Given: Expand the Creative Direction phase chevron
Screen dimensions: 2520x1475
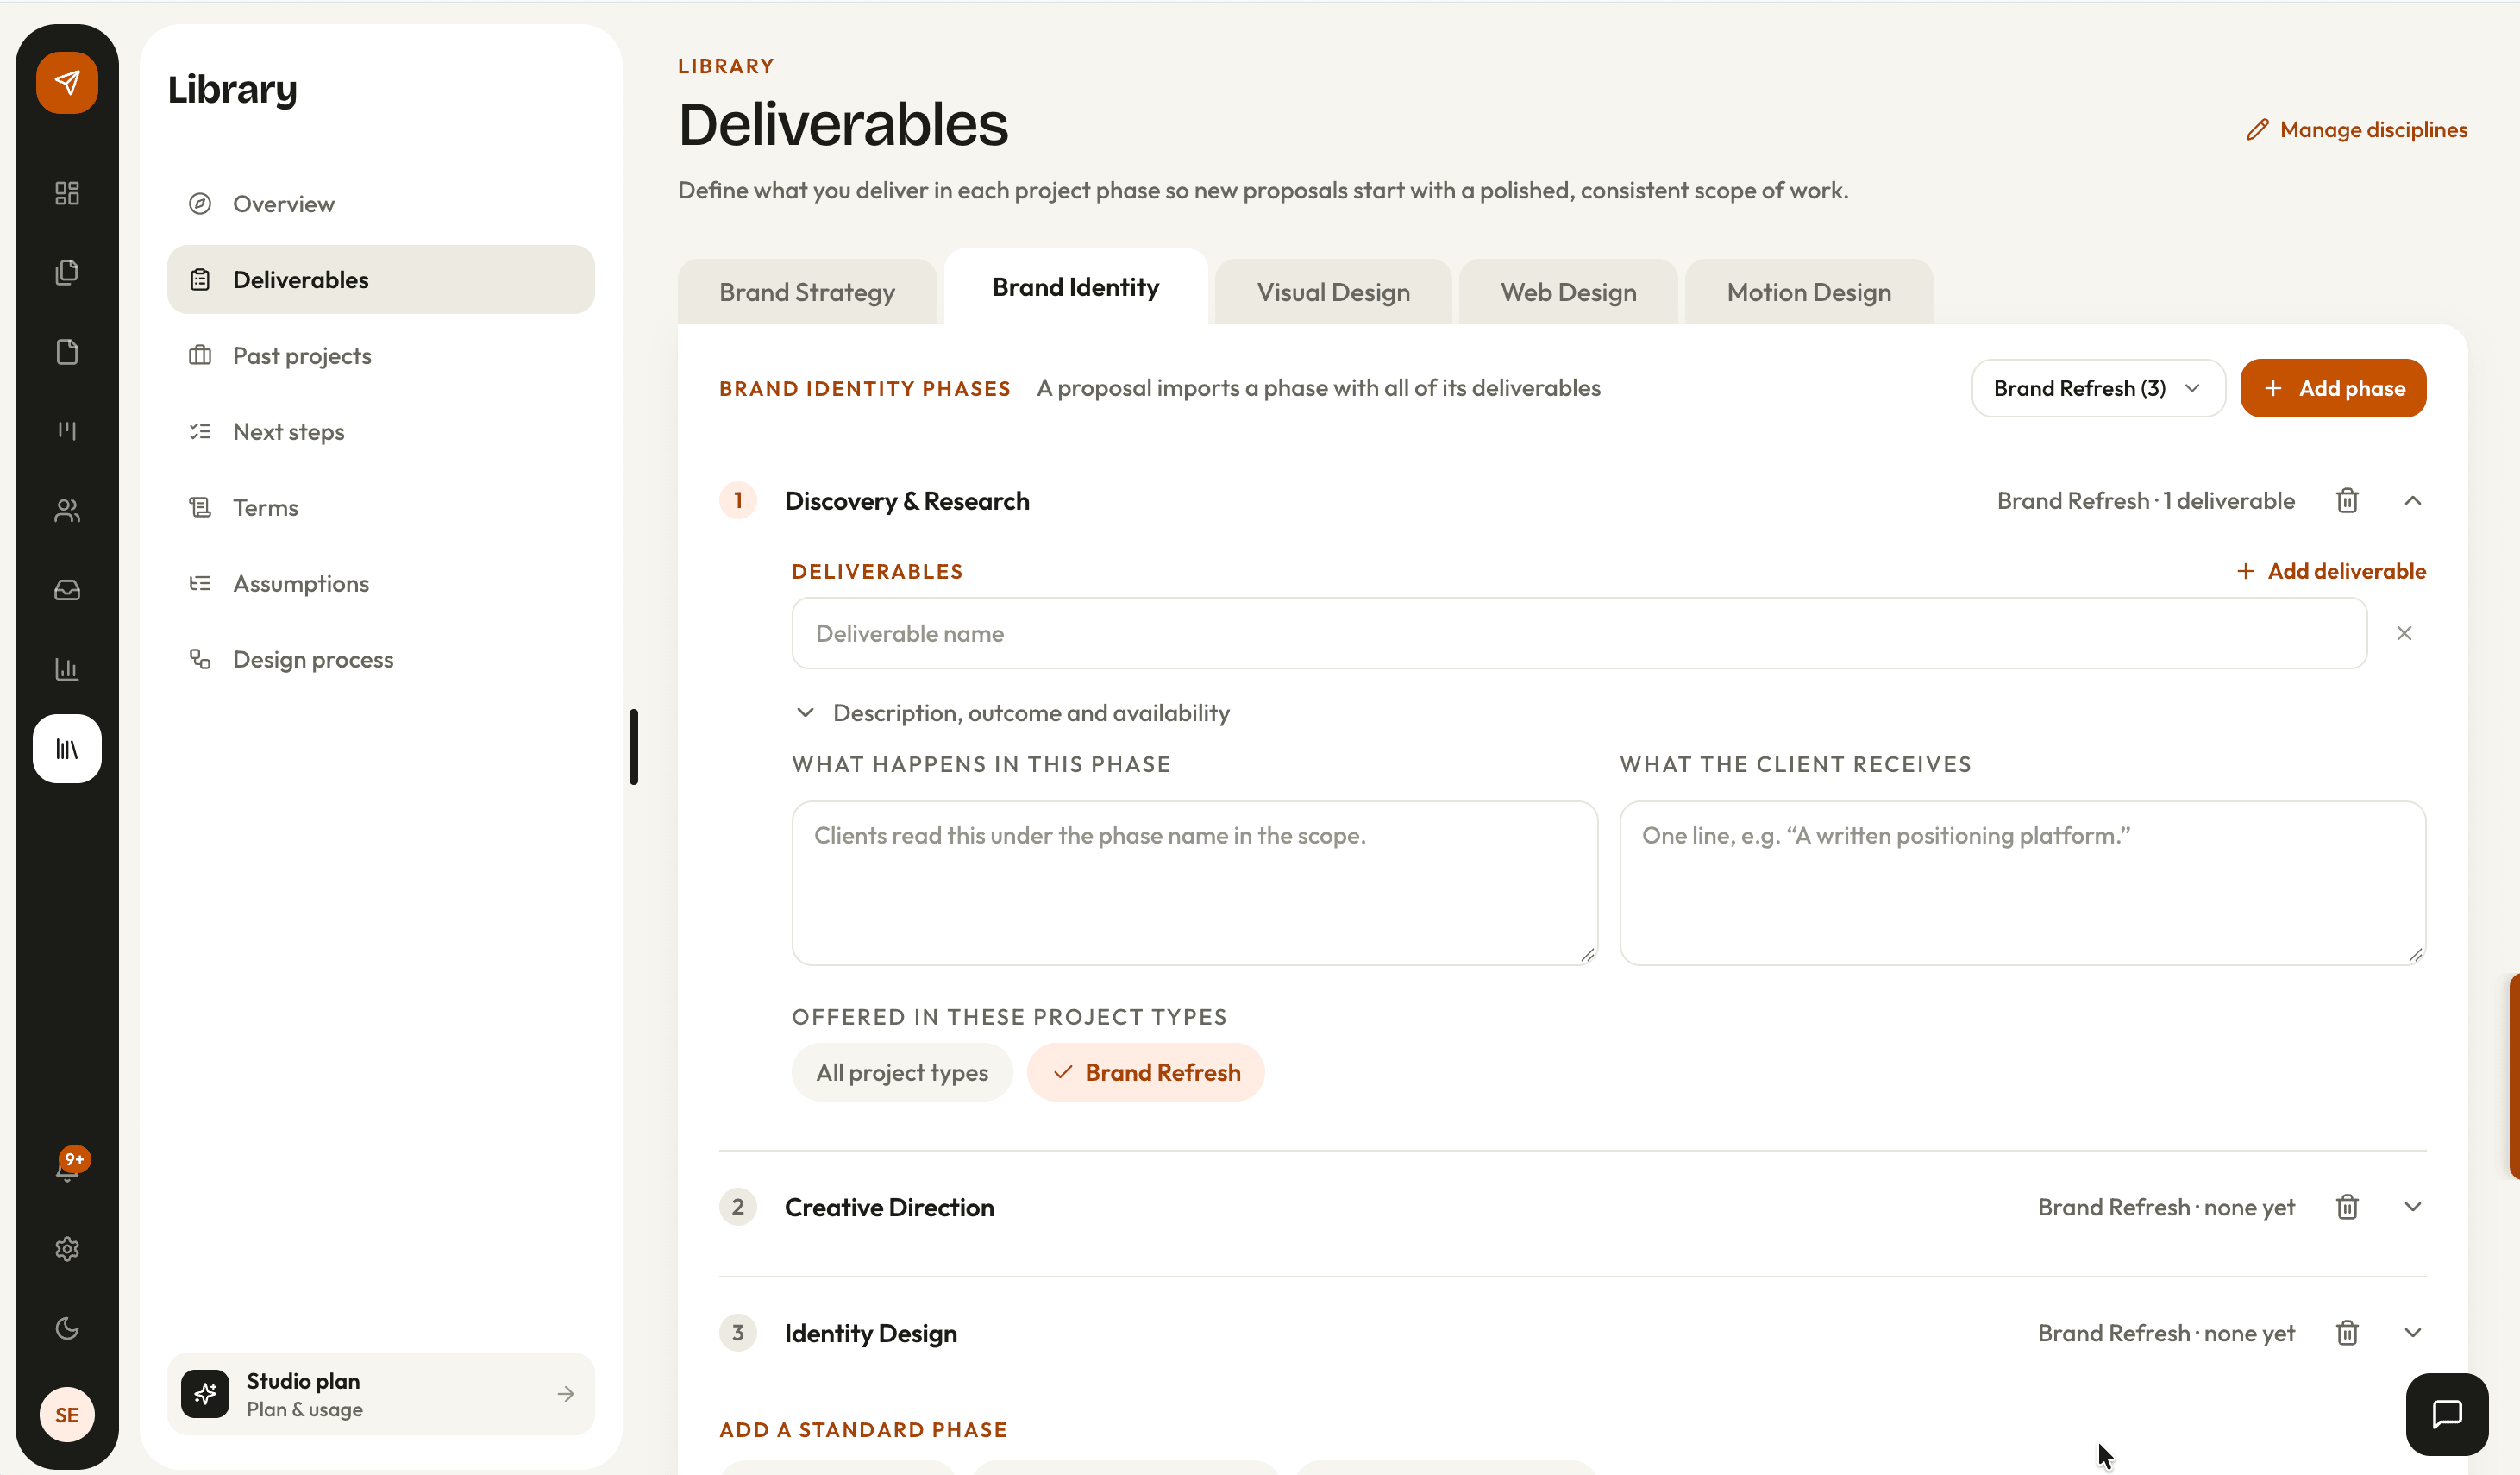Looking at the screenshot, I should click(2412, 1207).
